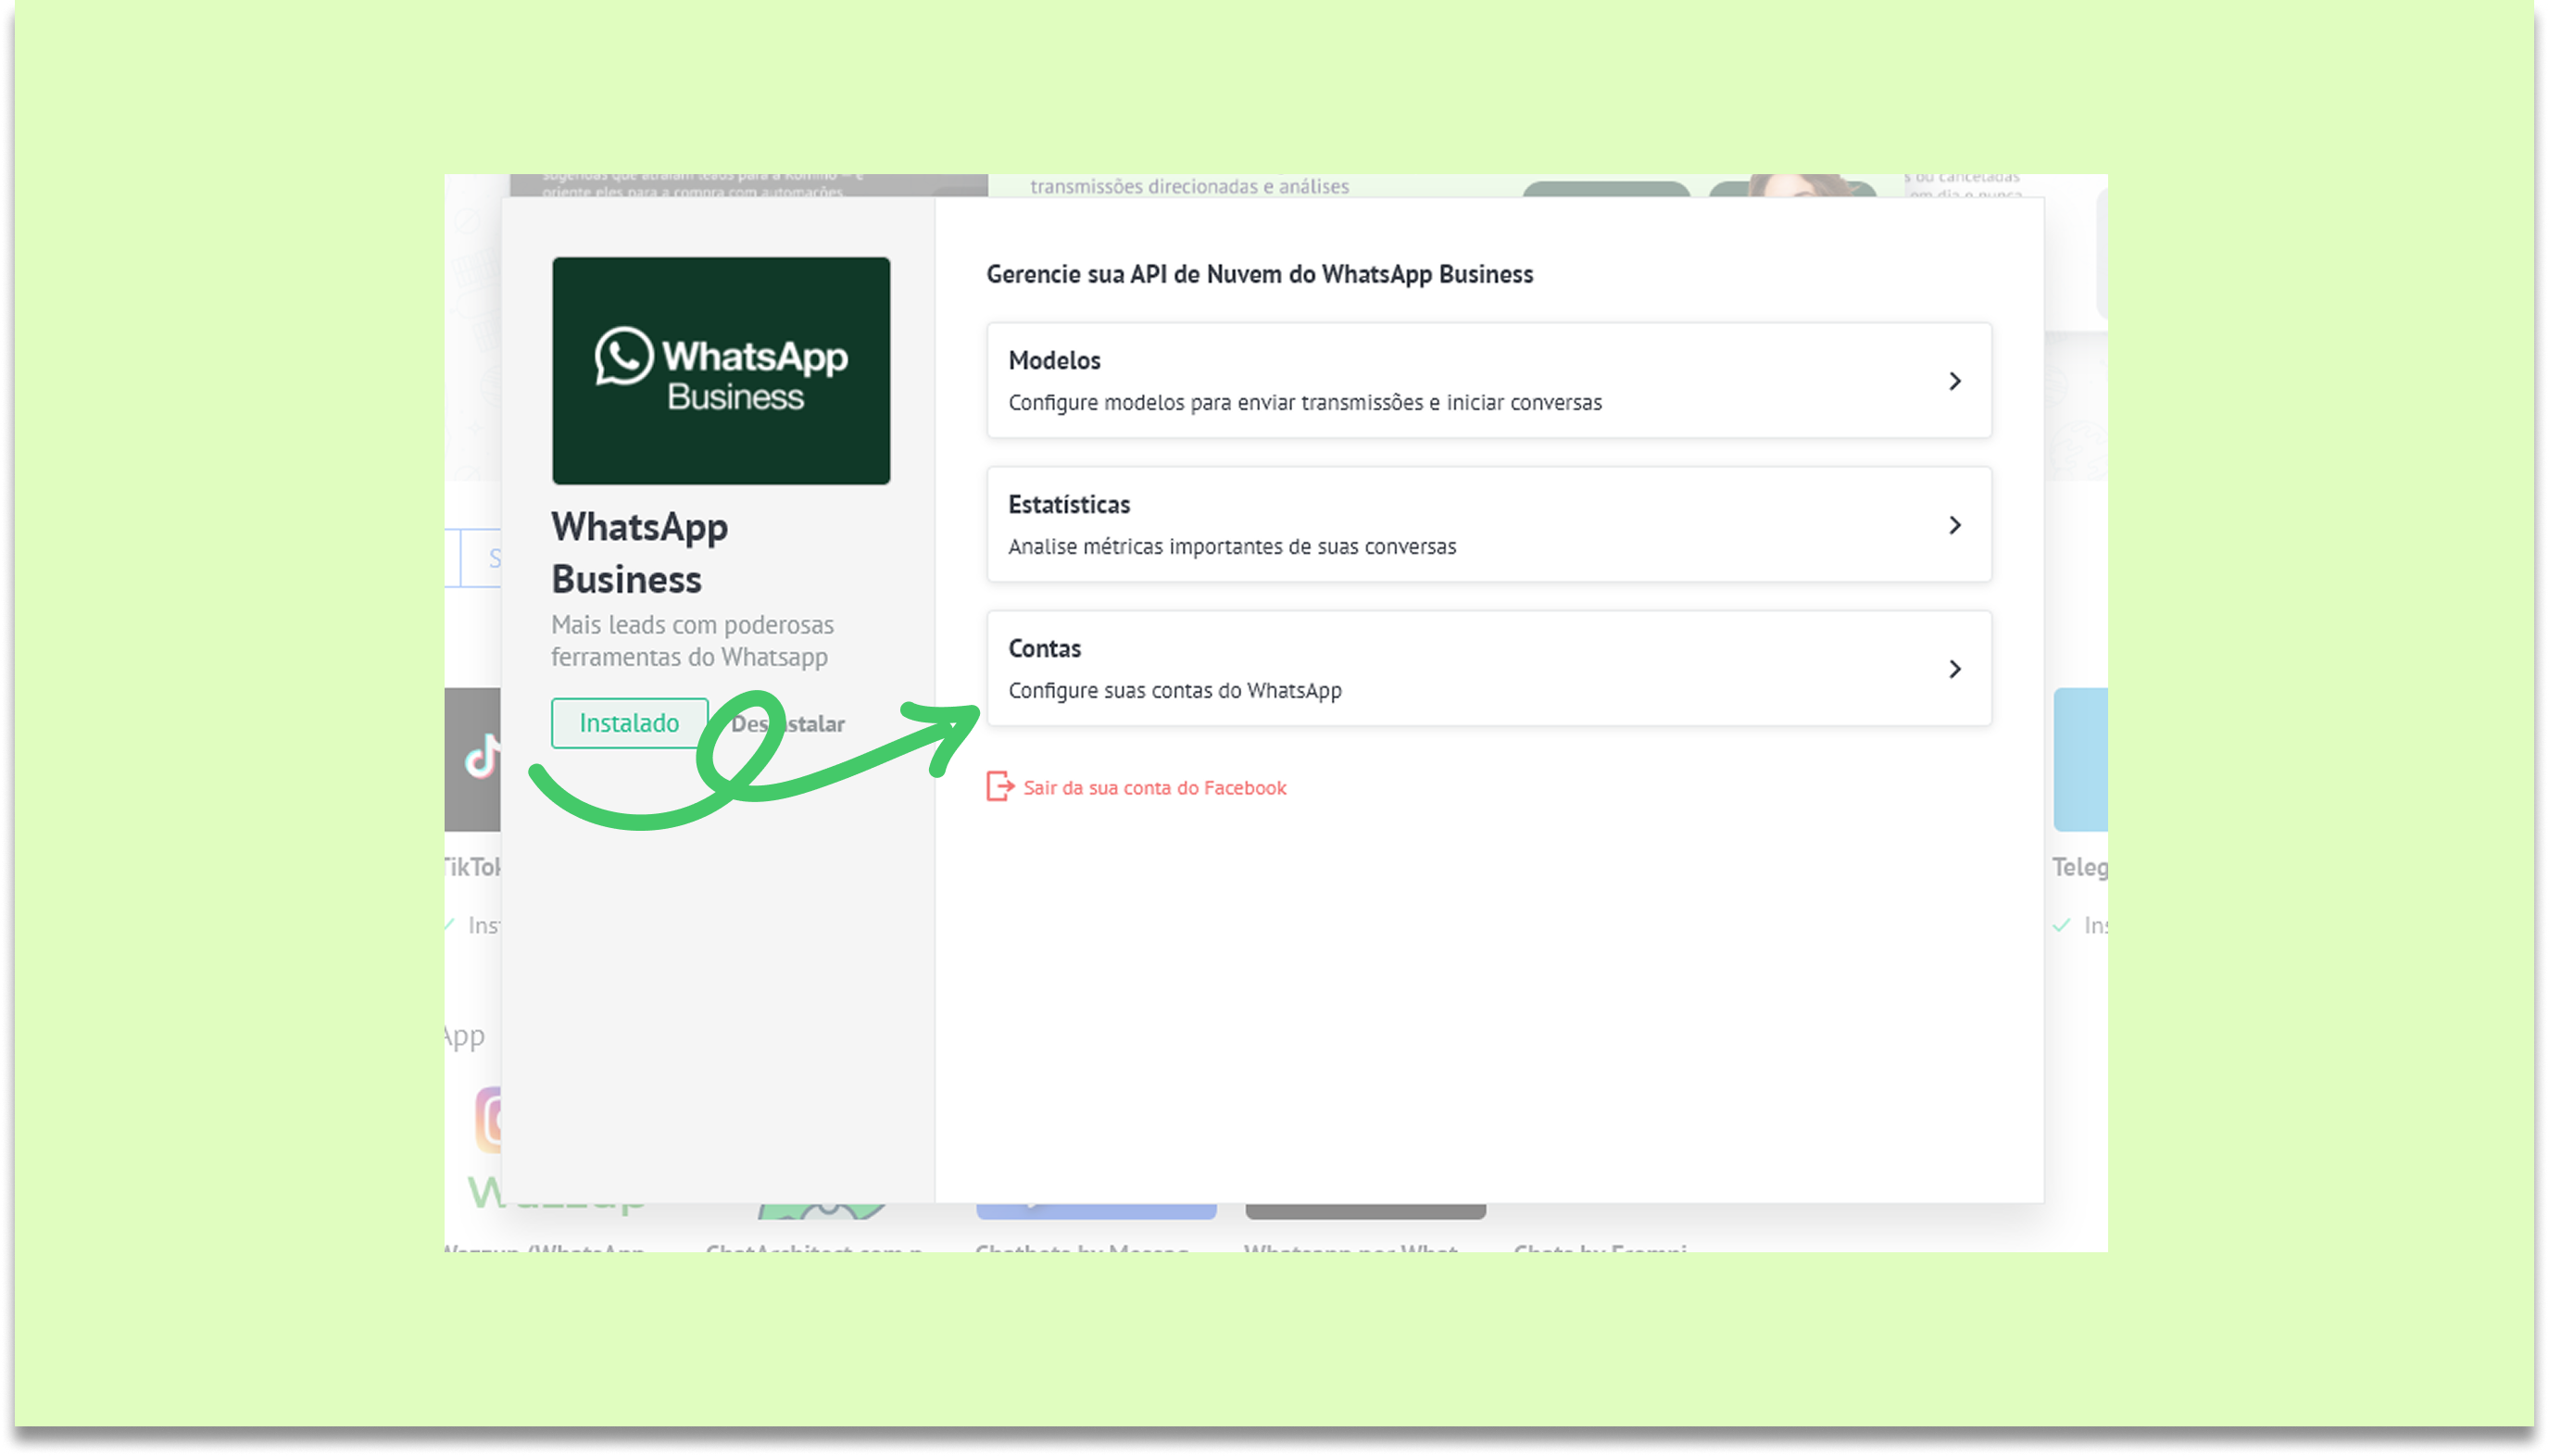Expand the Estatísticas row chevron arrow
This screenshot has width=2549, height=1456.
[x=1954, y=525]
